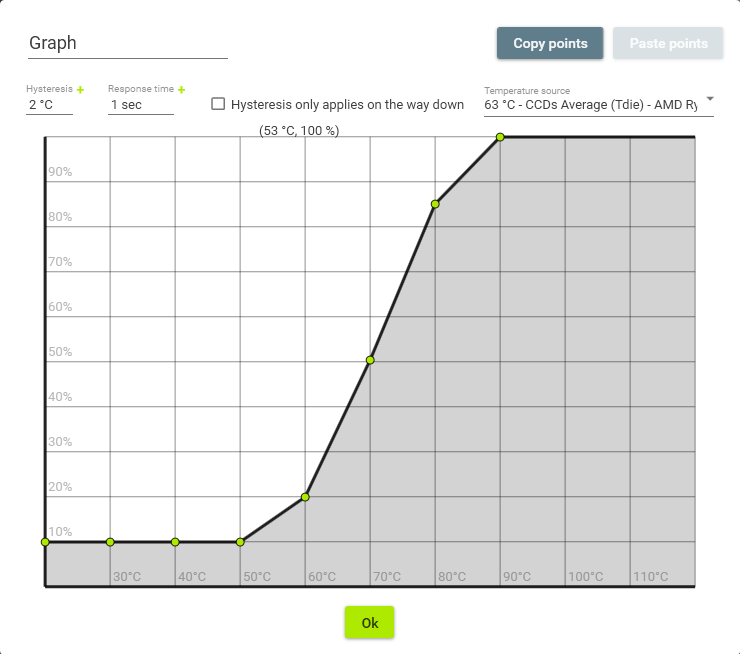Select the leftmost curve point on the Y axis
Image resolution: width=740 pixels, height=654 pixels.
[45, 542]
